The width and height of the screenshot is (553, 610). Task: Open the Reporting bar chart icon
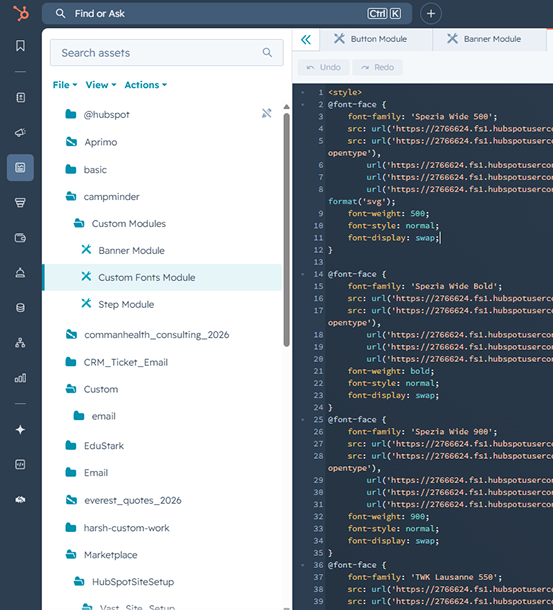point(20,378)
